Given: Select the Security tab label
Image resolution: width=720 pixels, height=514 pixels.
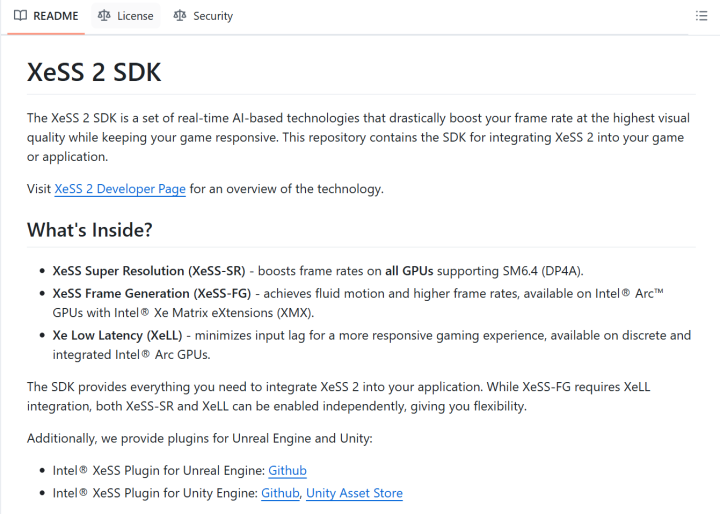Looking at the screenshot, I should click(213, 16).
